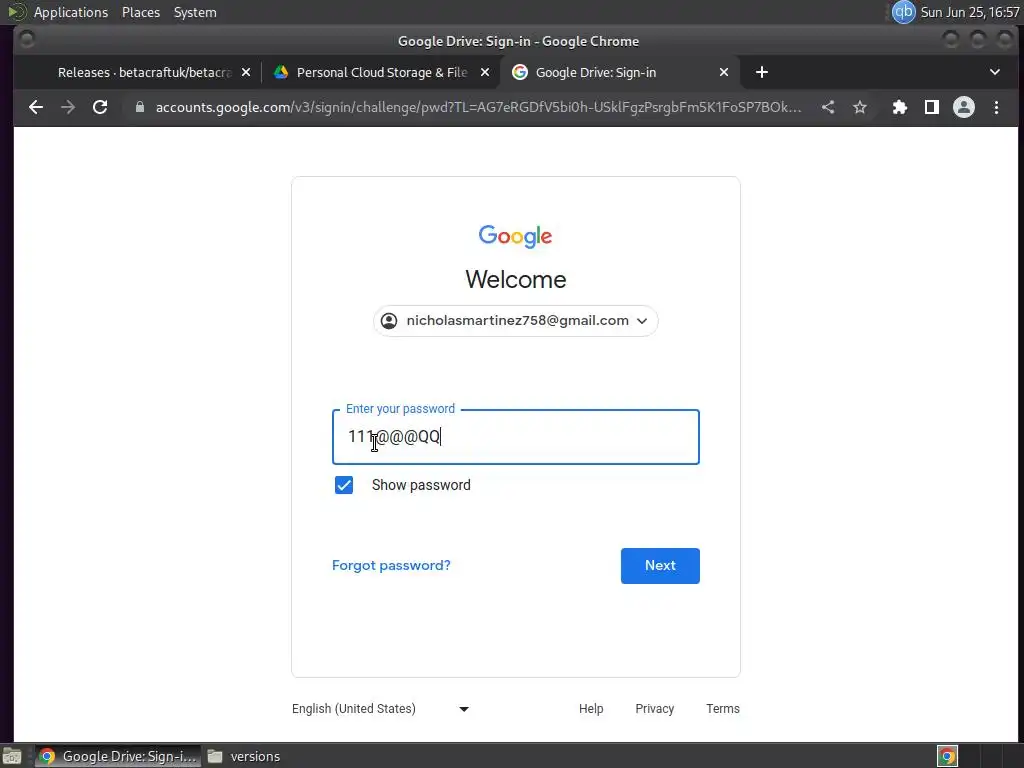The width and height of the screenshot is (1024, 768).
Task: Open the Extensions puzzle icon
Action: click(900, 107)
